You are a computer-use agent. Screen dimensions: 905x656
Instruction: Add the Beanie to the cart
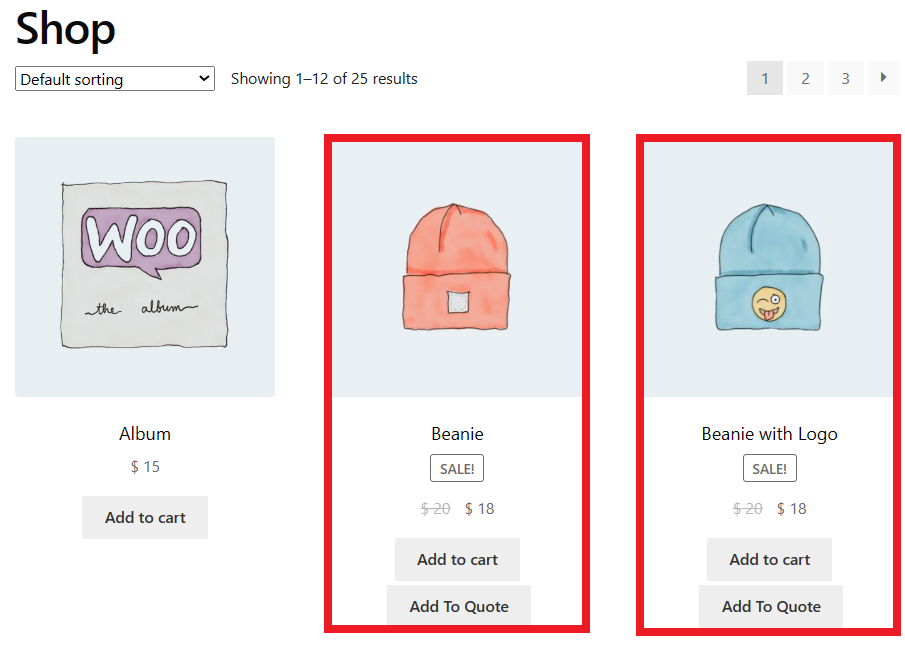457,559
